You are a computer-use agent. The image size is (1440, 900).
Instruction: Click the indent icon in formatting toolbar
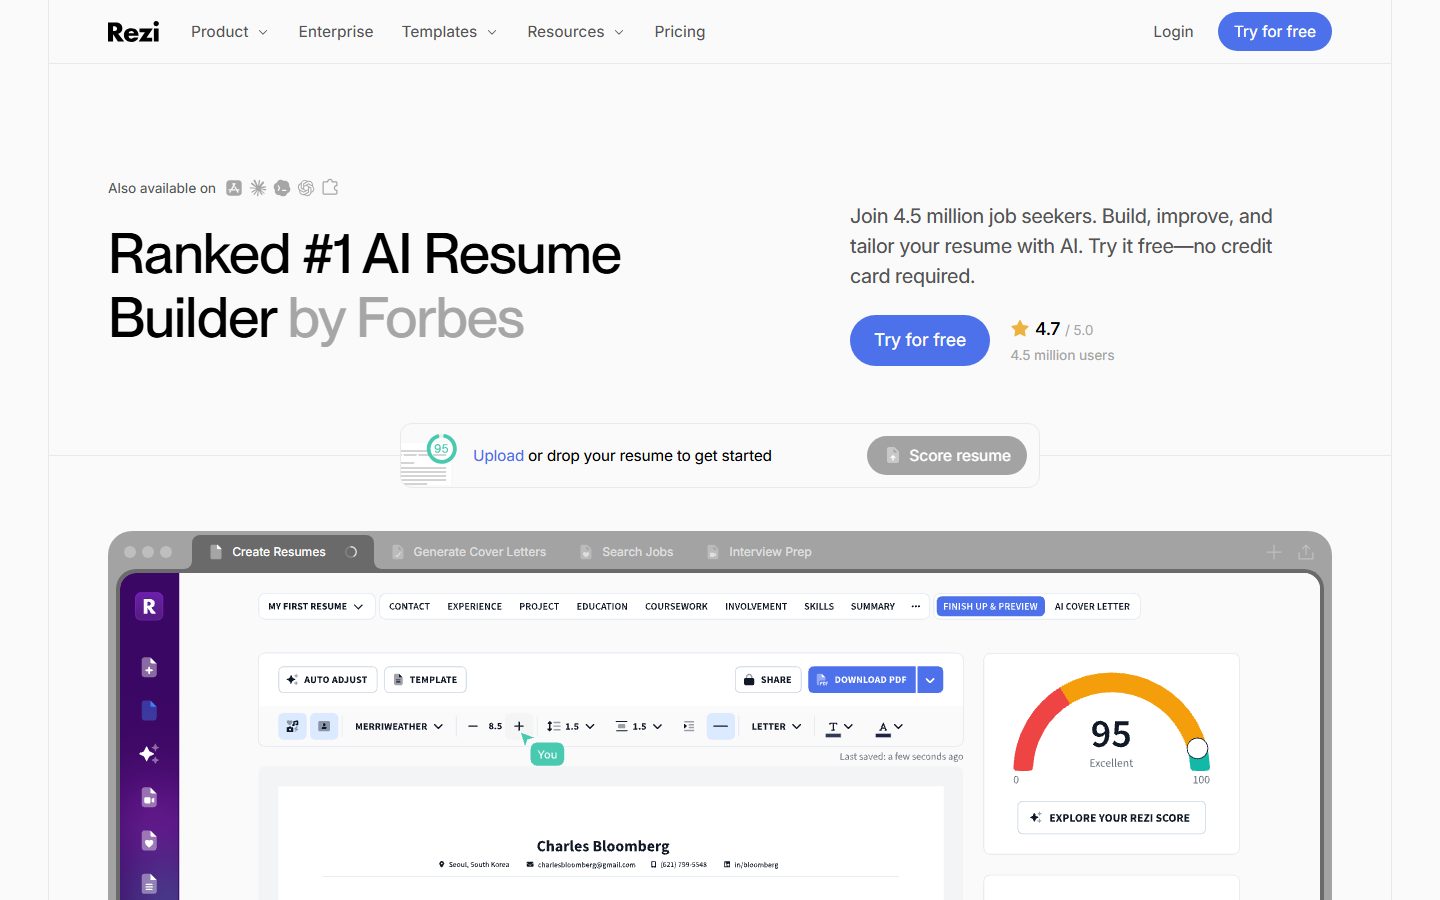689,727
